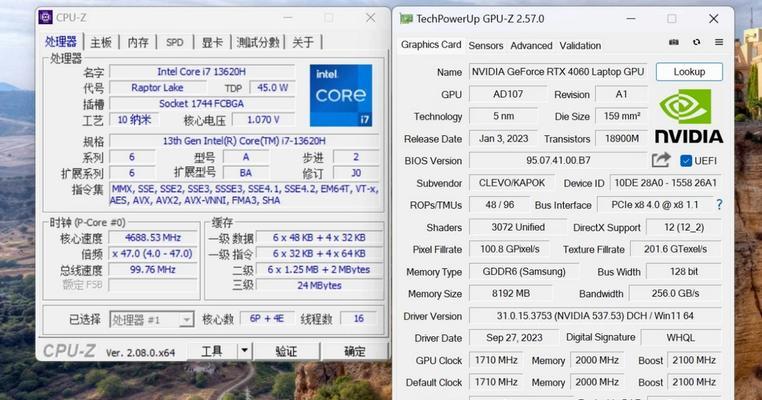Click the core voltage 1.070 V value
The image size is (762, 400).
[x=263, y=120]
